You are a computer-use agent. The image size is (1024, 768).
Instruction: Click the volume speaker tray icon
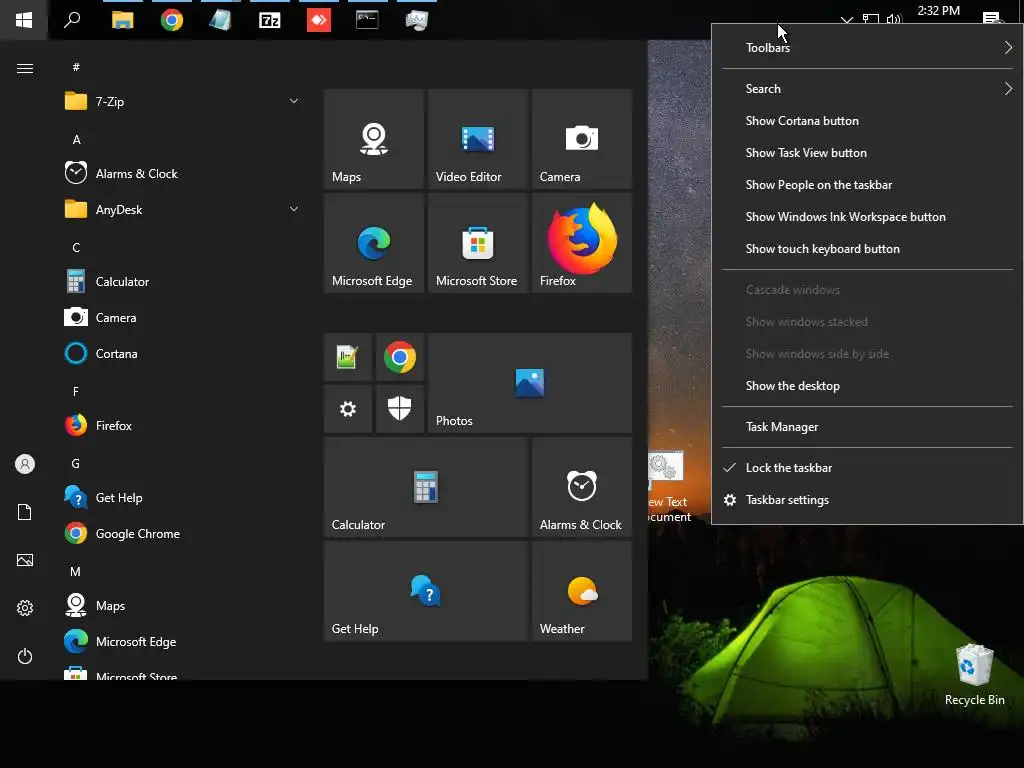pos(893,19)
